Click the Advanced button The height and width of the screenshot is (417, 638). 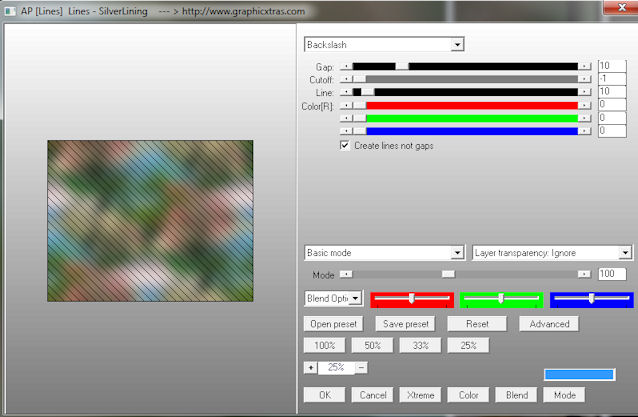(x=549, y=324)
